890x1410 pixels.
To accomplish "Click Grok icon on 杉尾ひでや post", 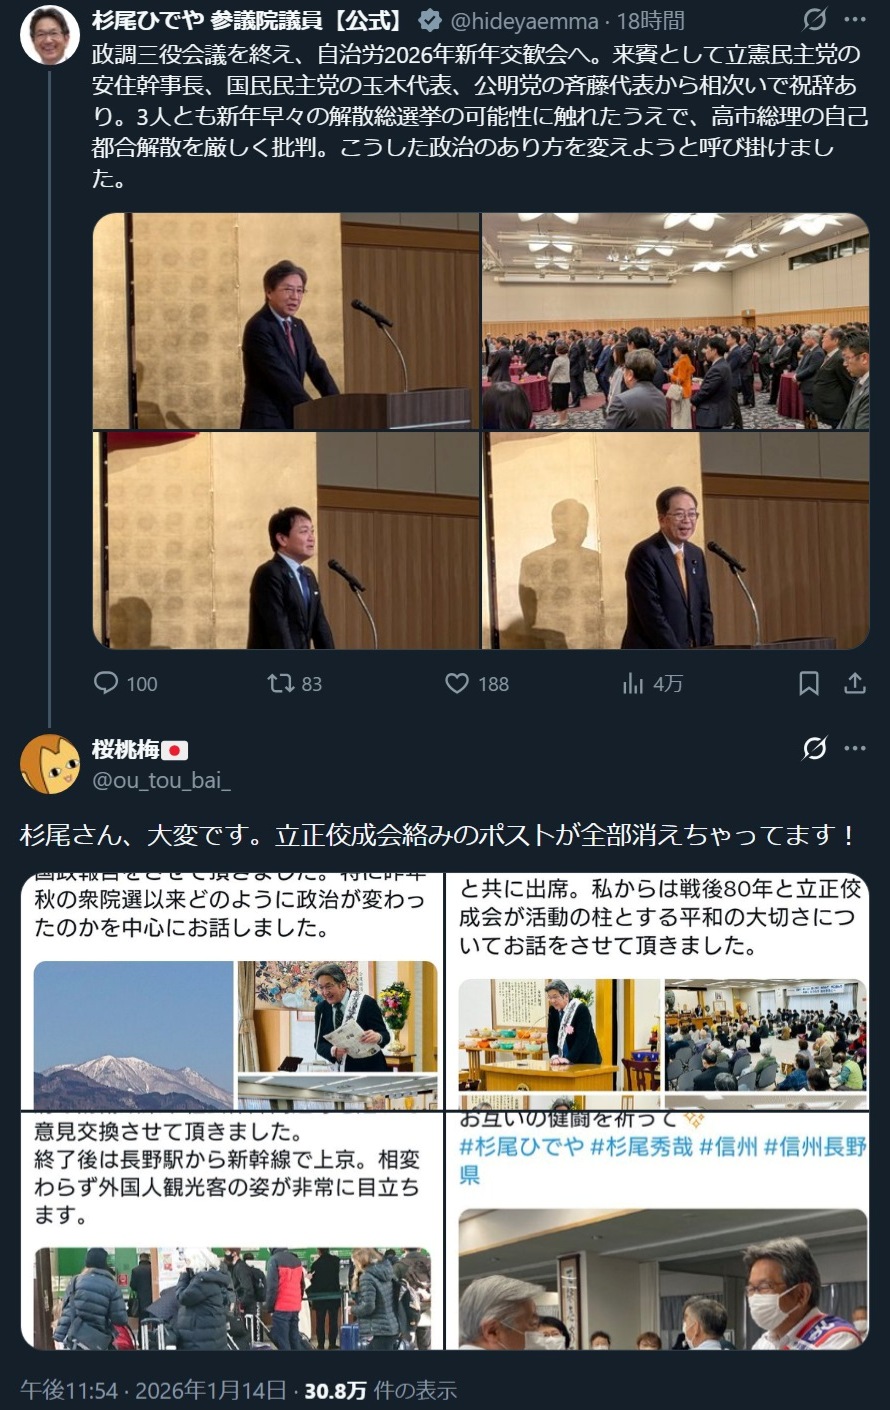I will pyautogui.click(x=815, y=19).
